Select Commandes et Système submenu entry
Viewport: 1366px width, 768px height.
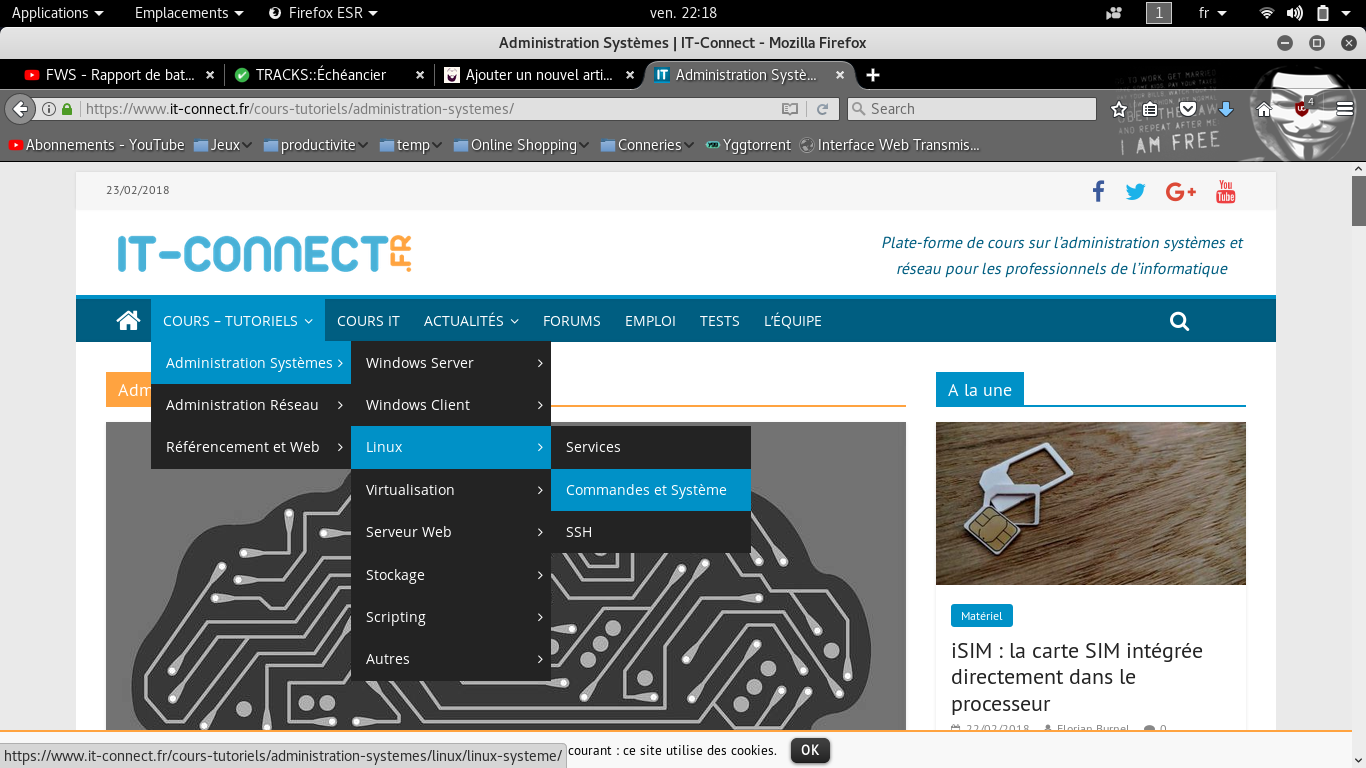[651, 490]
